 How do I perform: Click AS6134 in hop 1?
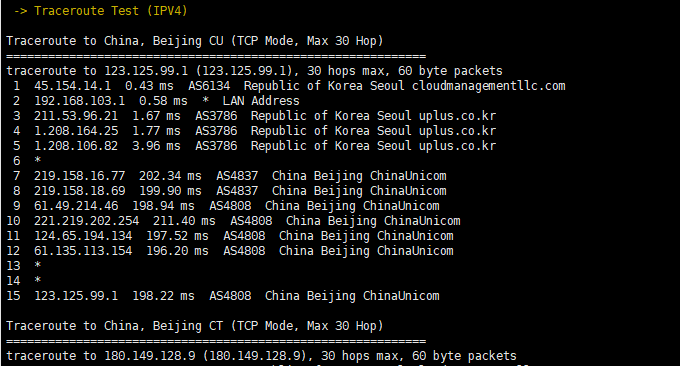(x=209, y=86)
